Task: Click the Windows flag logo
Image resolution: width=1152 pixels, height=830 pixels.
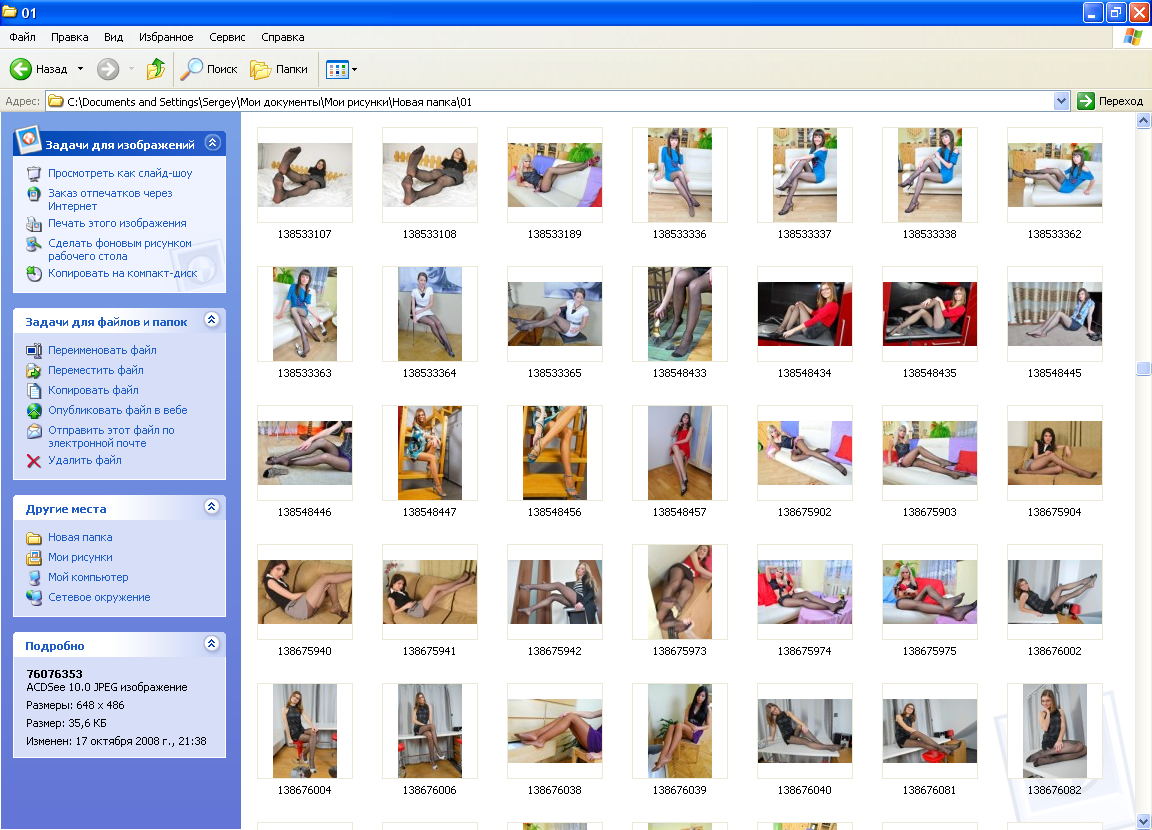Action: click(x=1133, y=37)
